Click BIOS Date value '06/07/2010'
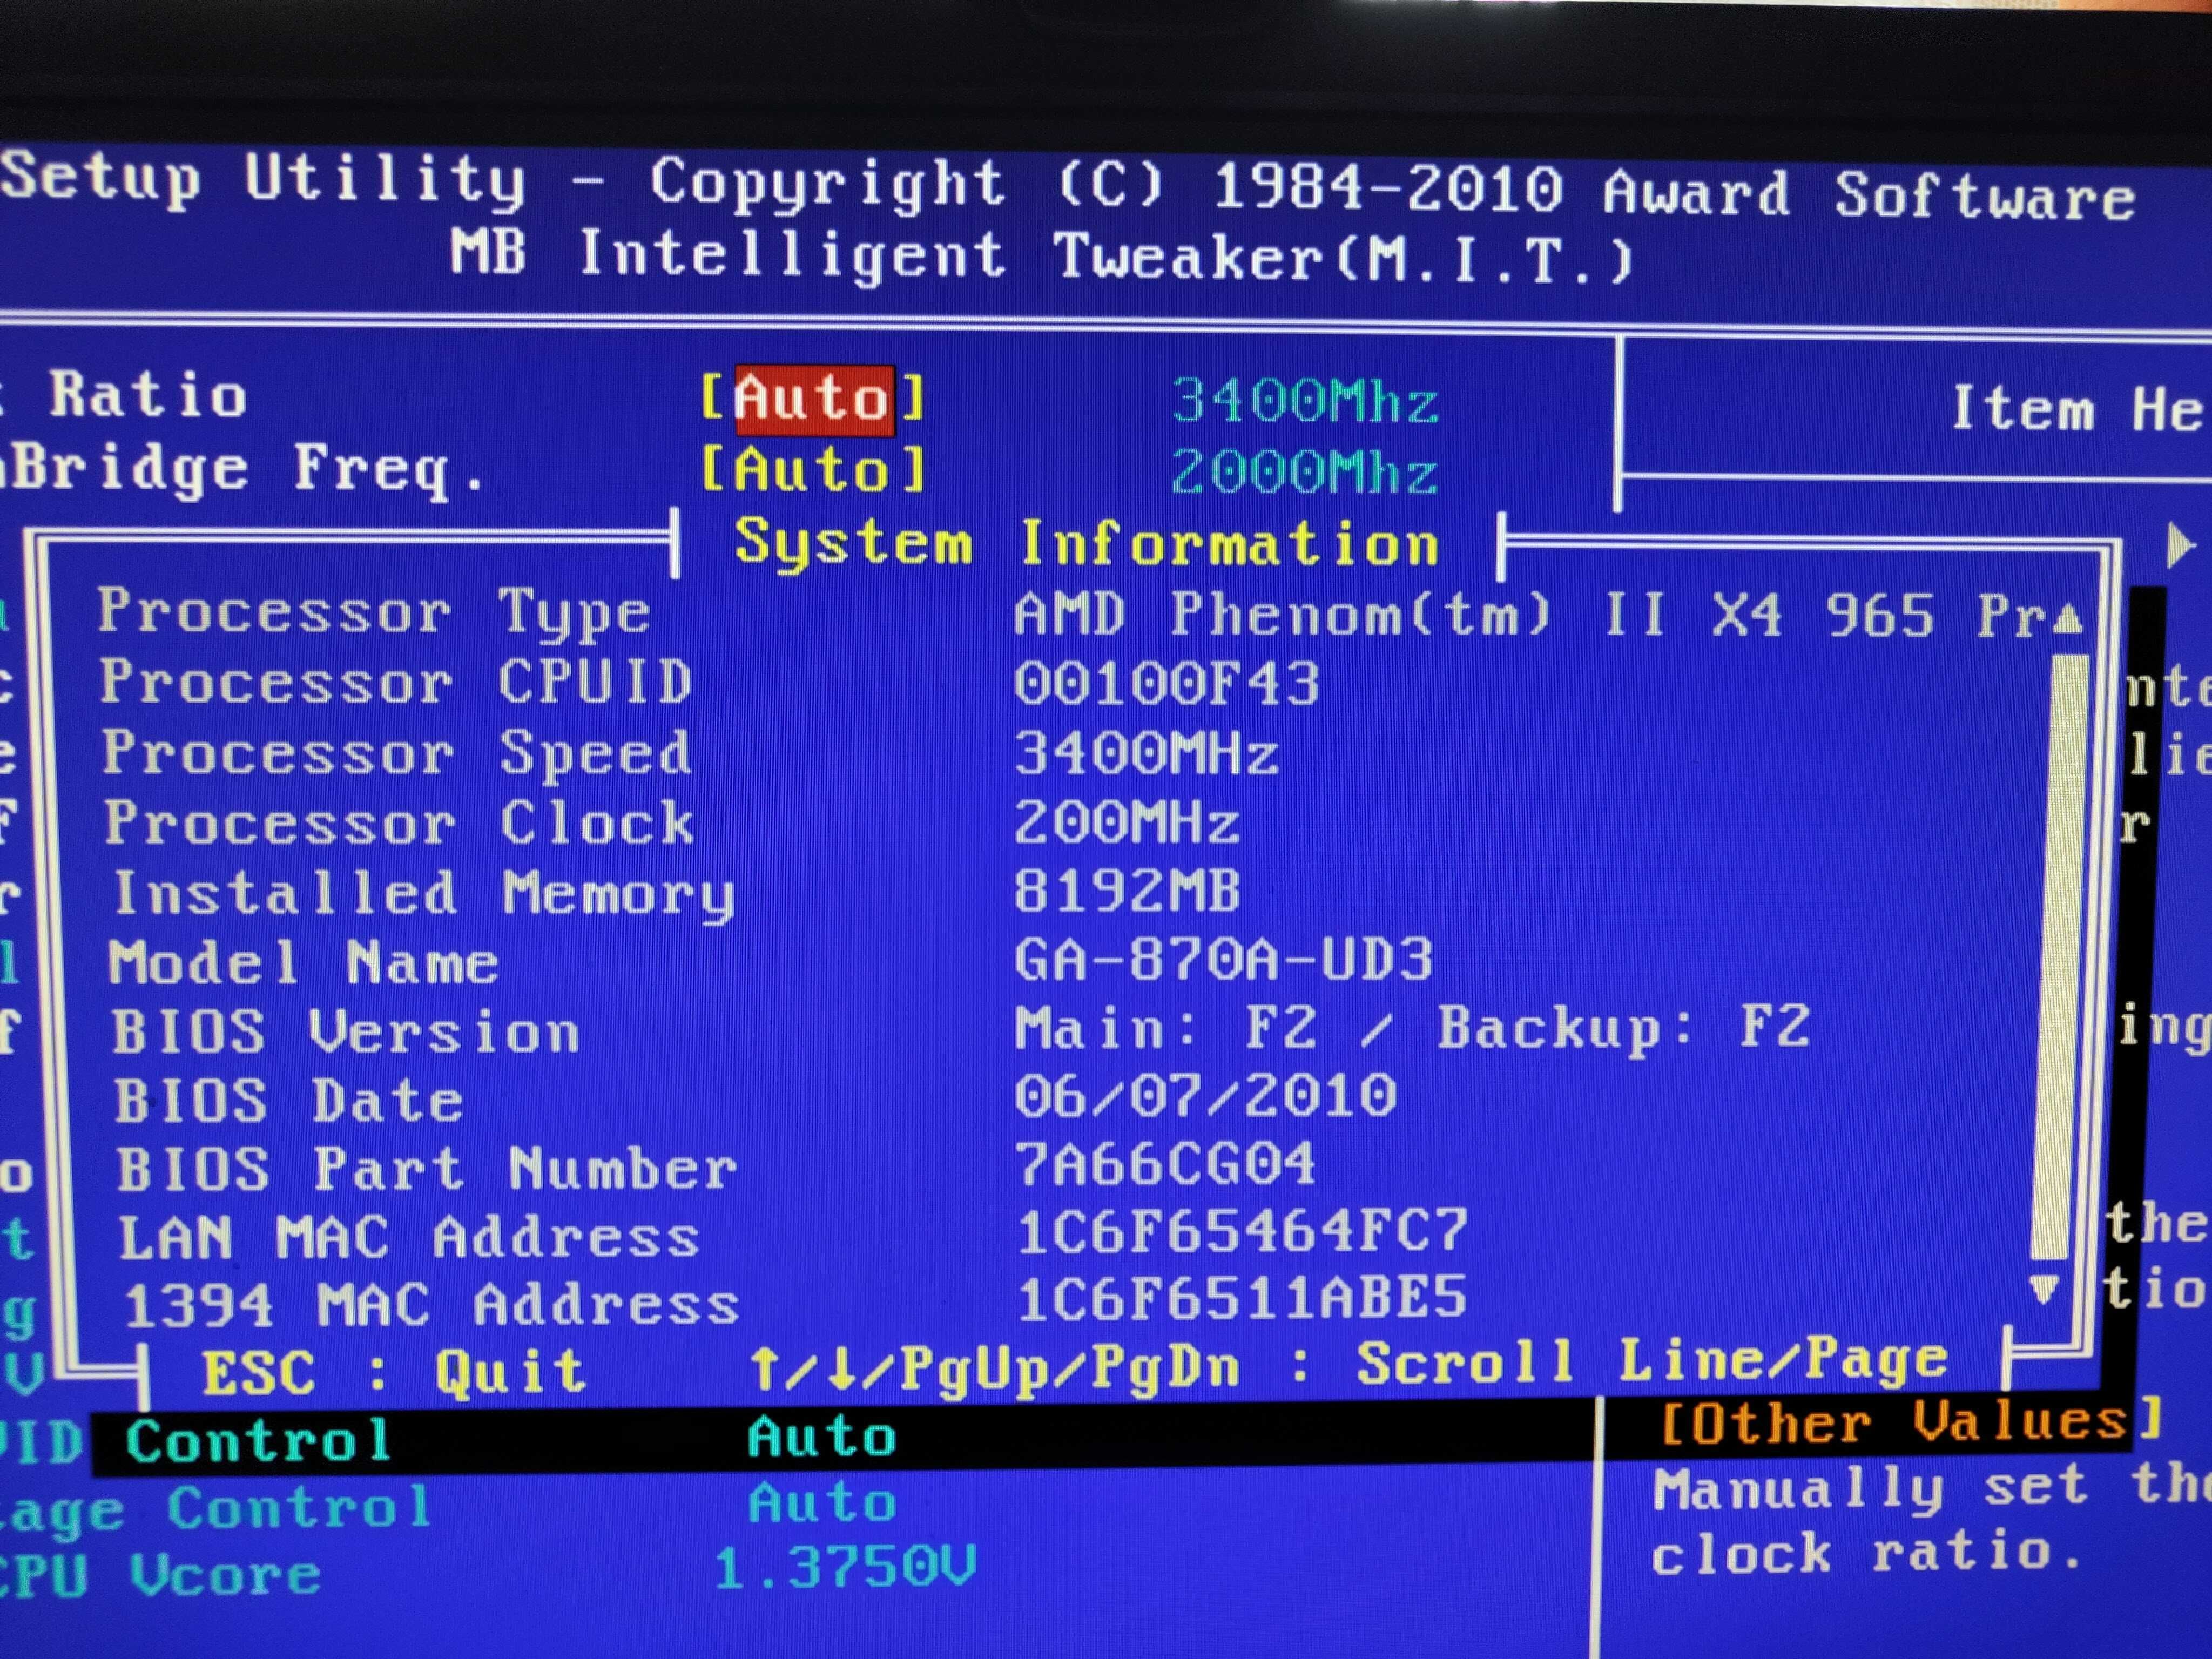Screen dimensions: 2212x1659 point(1206,1095)
